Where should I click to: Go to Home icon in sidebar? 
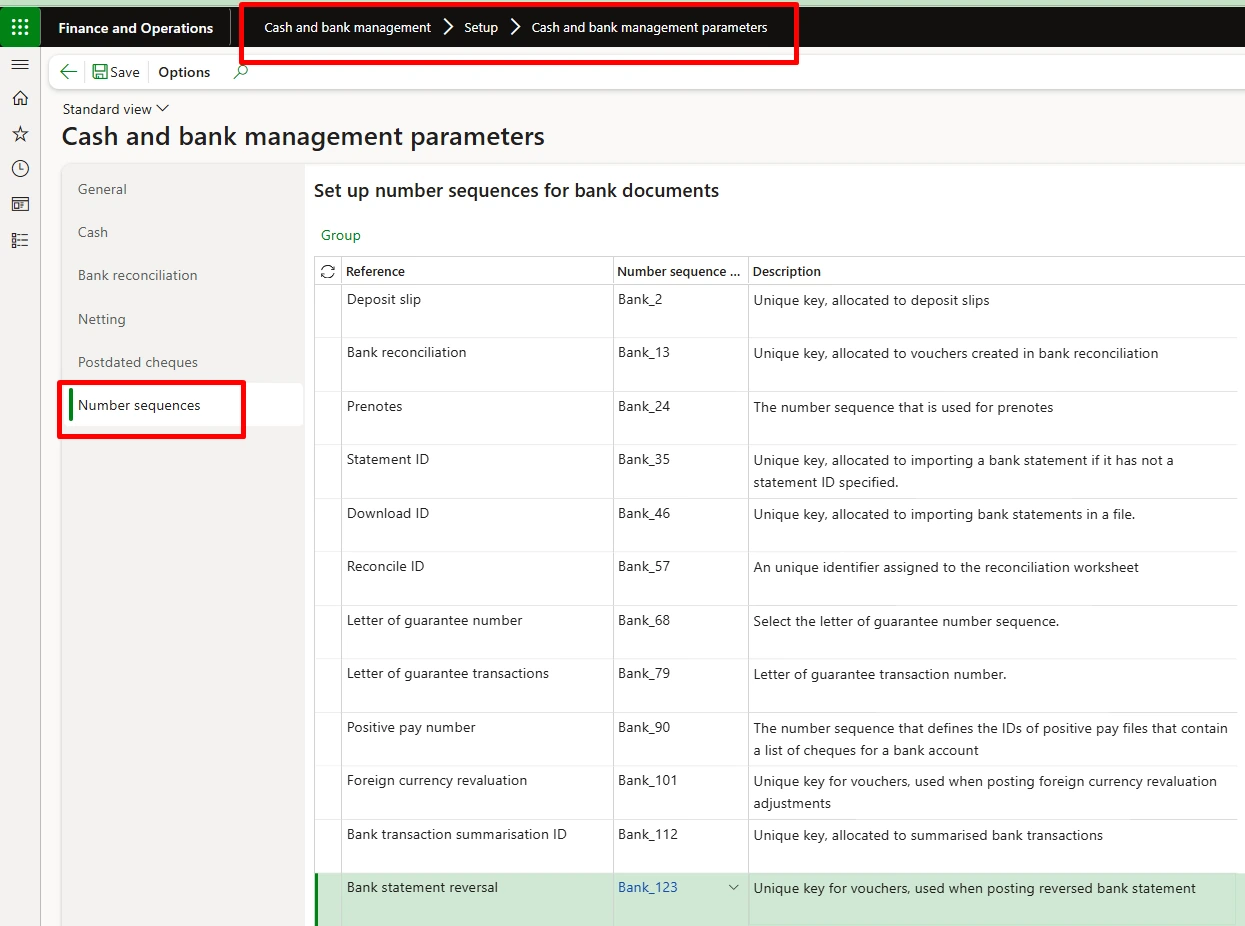(x=20, y=98)
